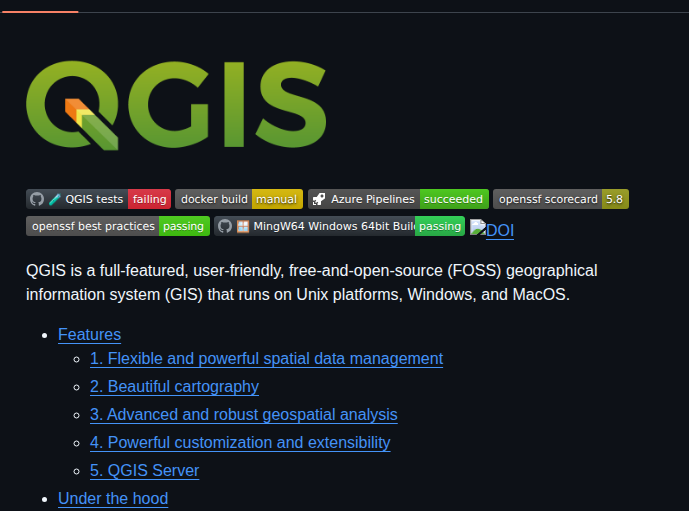
Task: Go to 2. Beautiful cartography
Action: pyautogui.click(x=174, y=387)
